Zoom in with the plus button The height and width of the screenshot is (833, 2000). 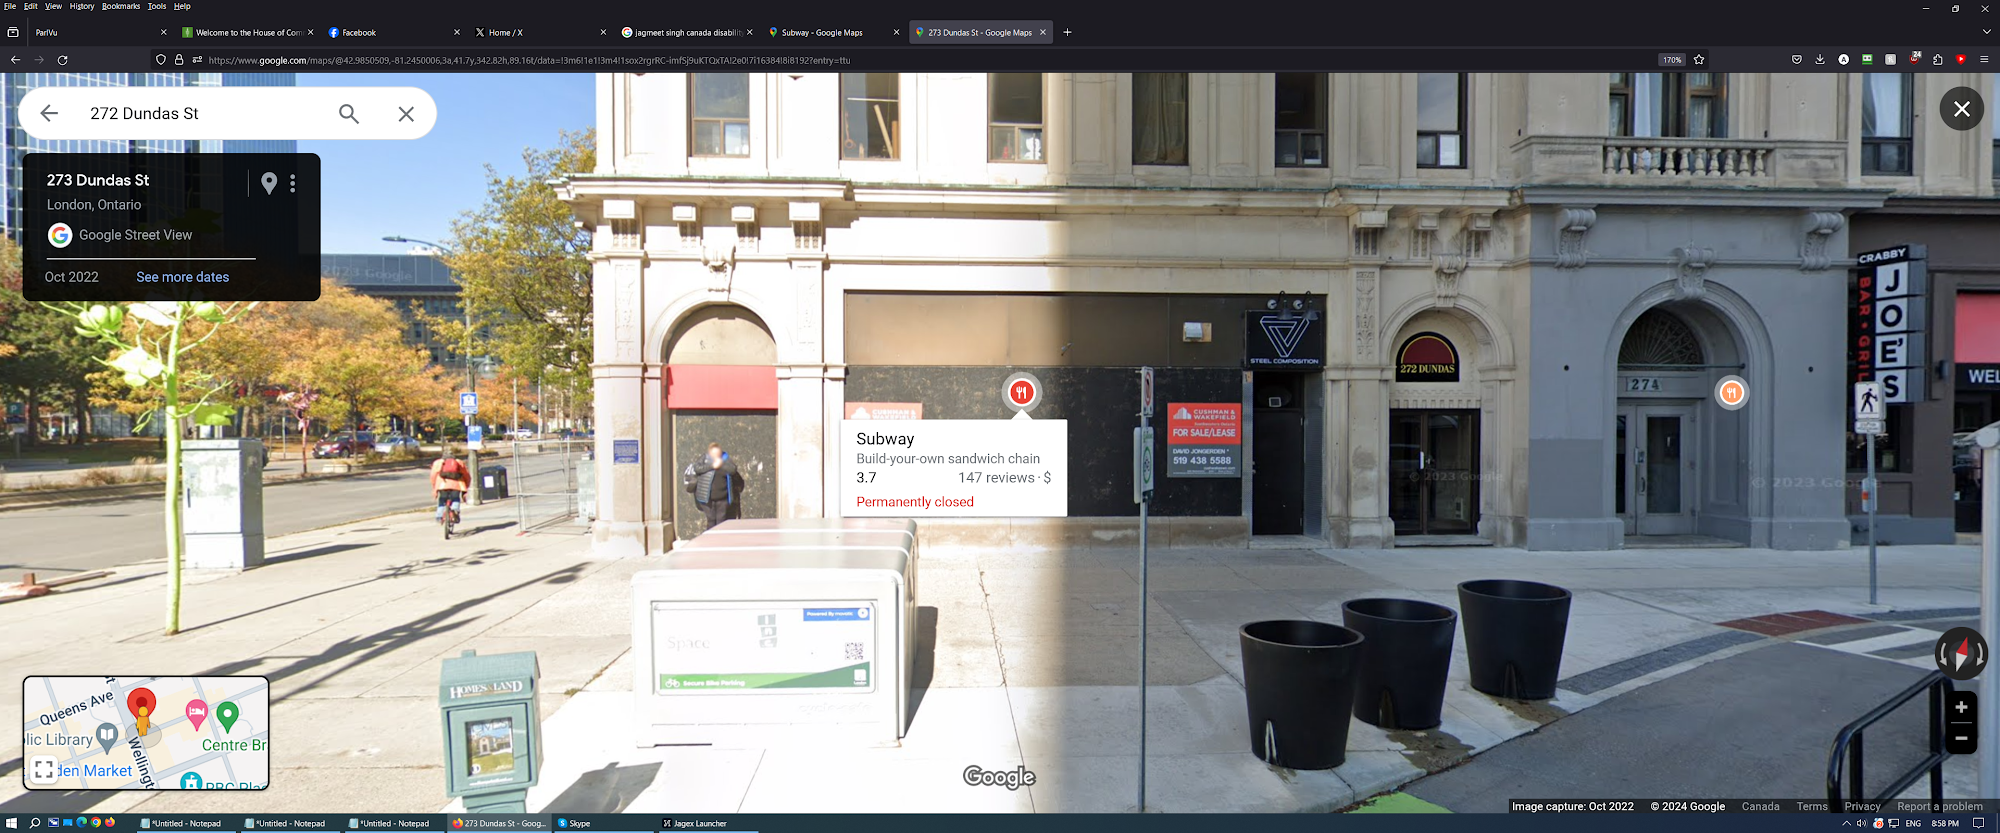(x=1961, y=707)
